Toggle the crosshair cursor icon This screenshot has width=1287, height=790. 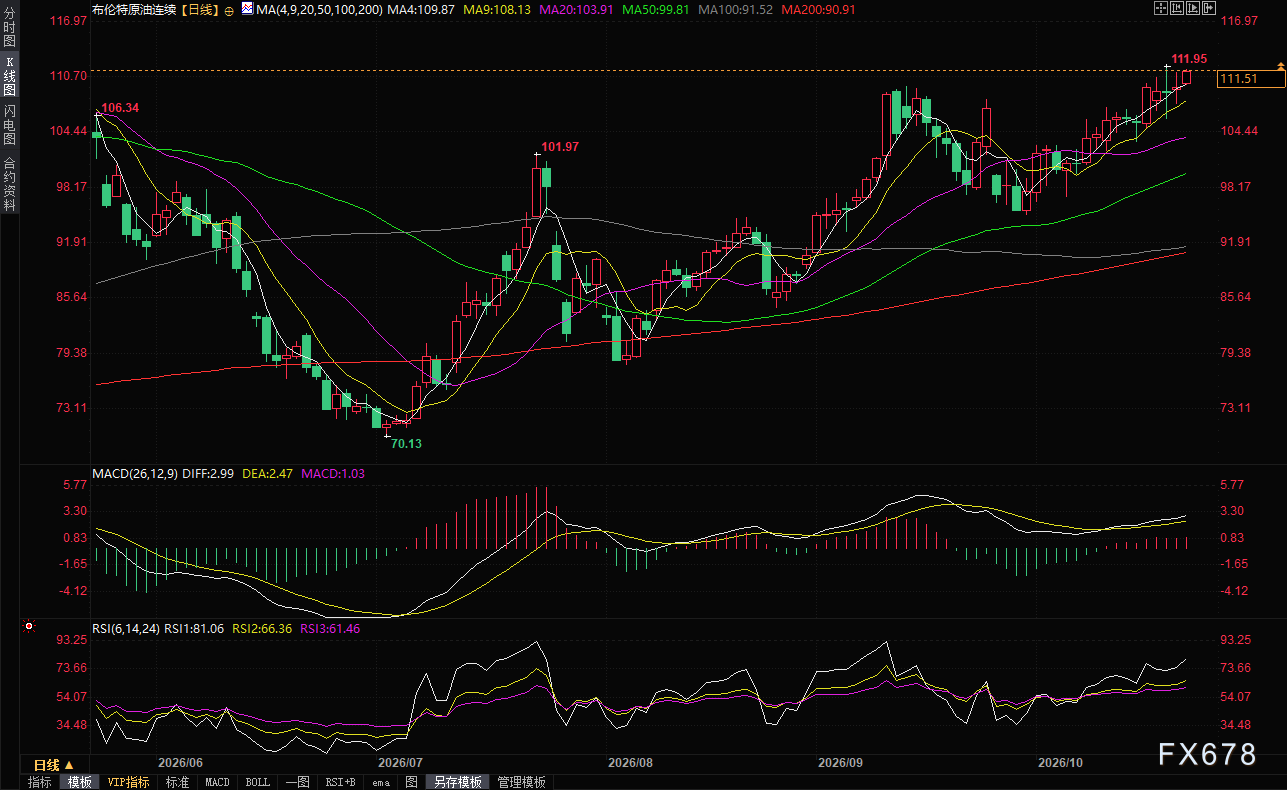[x=1161, y=8]
